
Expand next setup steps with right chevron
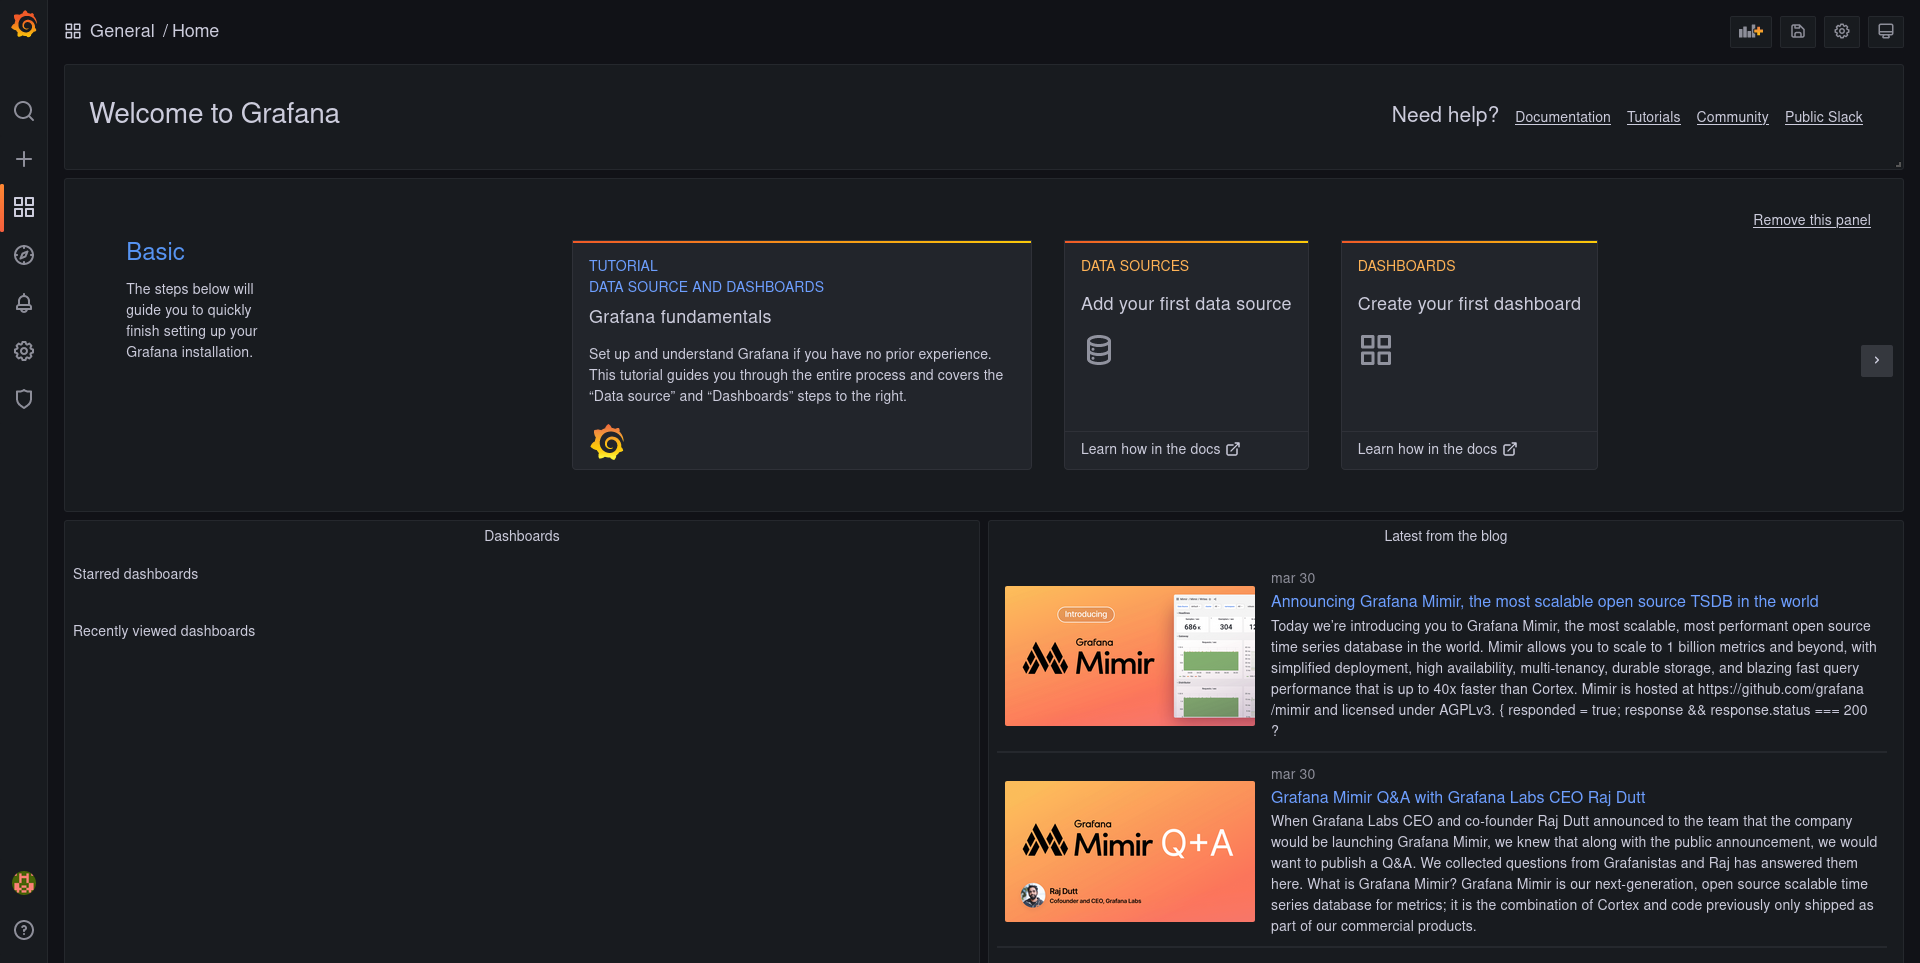point(1876,360)
